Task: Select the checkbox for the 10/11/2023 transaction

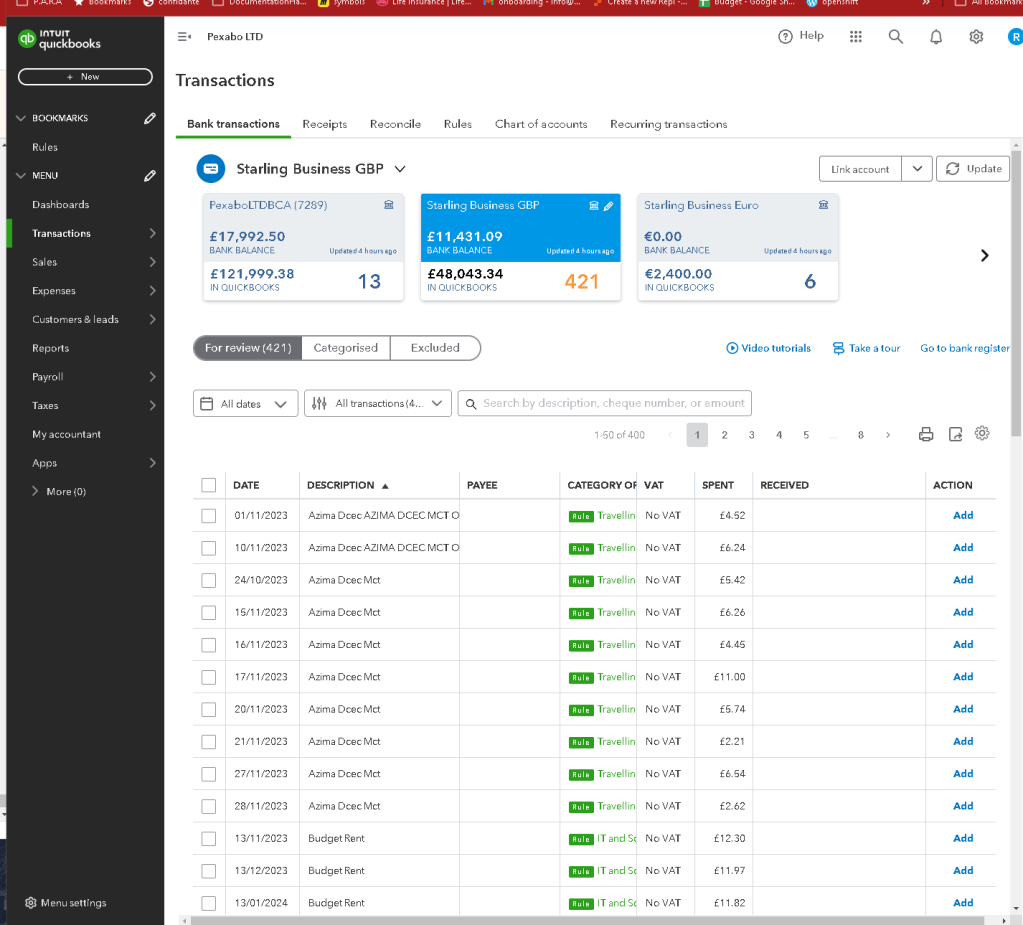Action: 209,548
